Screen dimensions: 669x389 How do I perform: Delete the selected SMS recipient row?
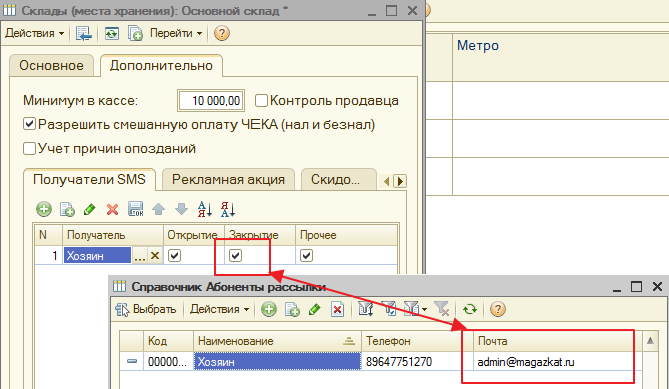point(112,209)
